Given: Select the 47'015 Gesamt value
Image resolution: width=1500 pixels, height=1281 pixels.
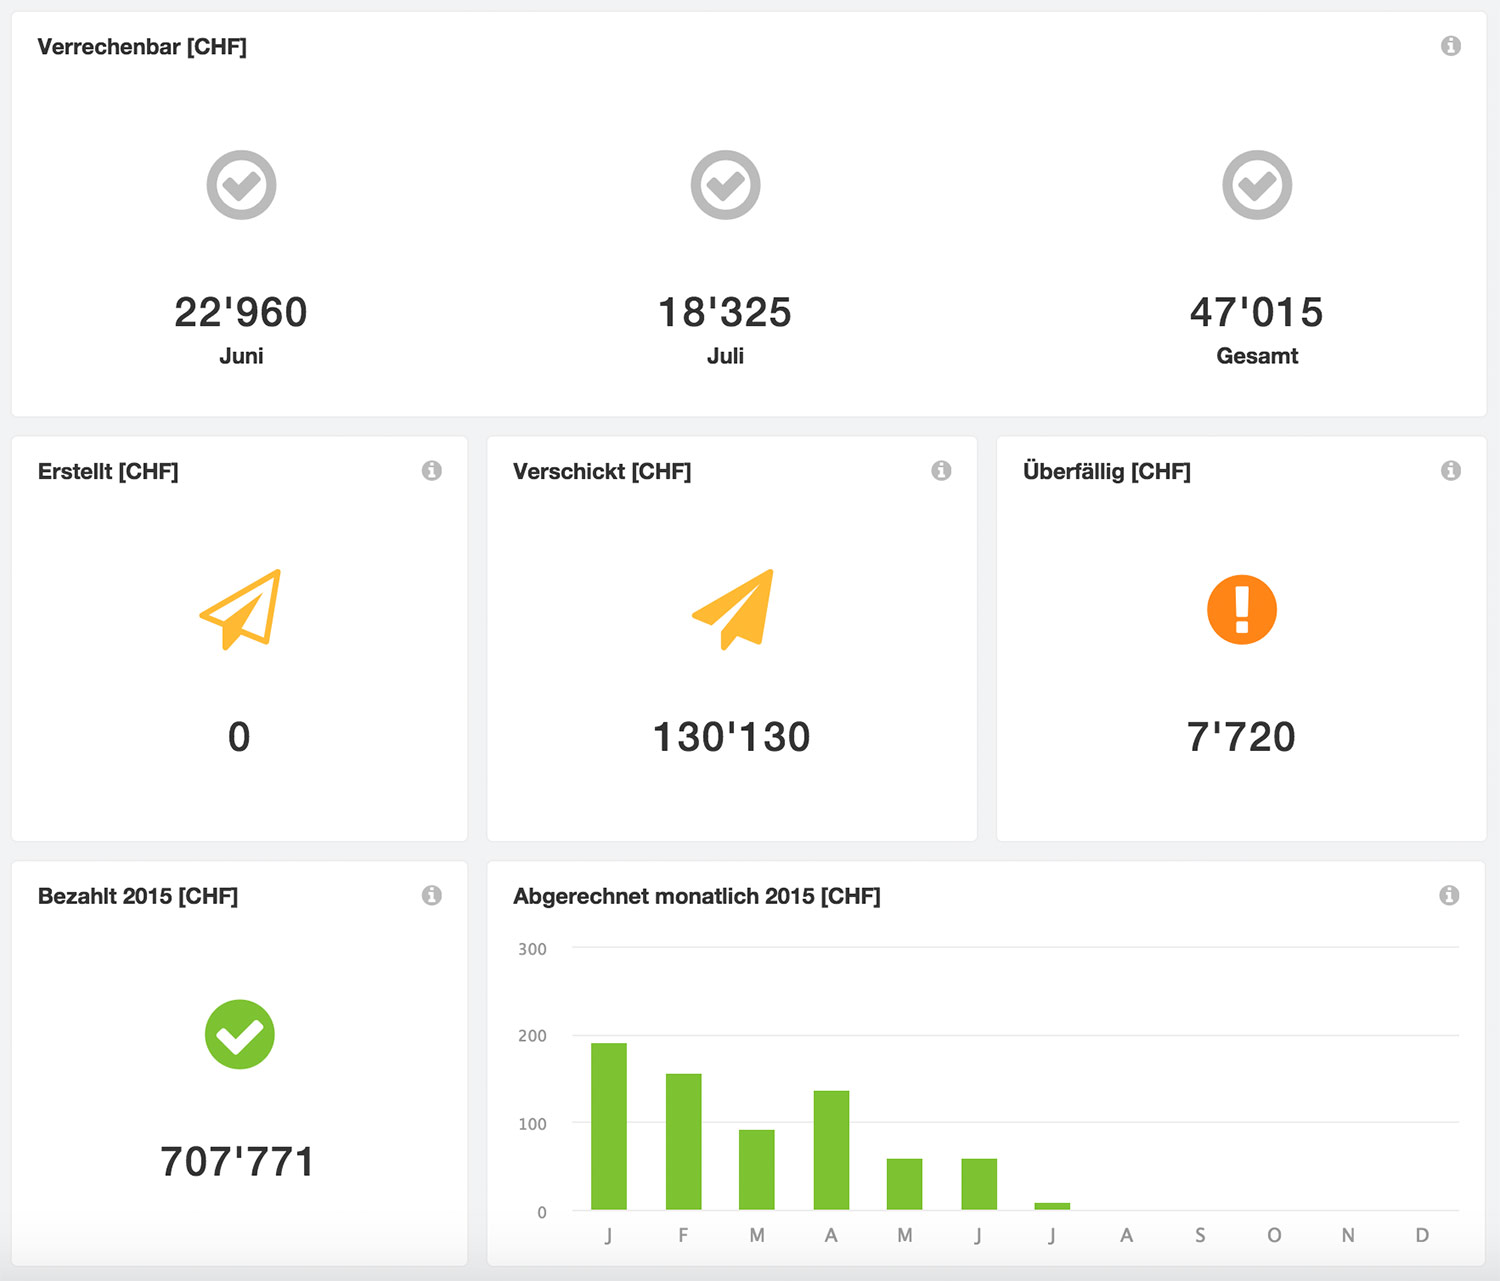Looking at the screenshot, I should point(1257,312).
